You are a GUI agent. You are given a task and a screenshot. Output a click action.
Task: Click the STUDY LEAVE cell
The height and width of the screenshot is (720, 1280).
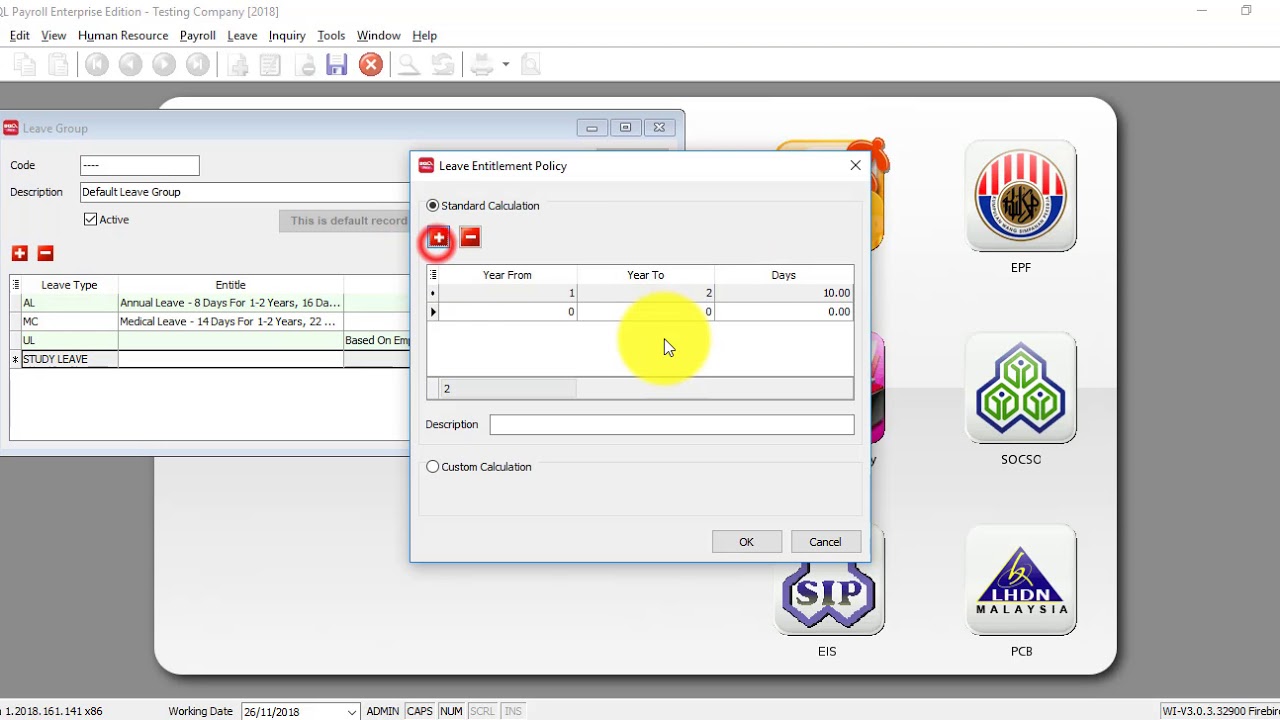pos(69,359)
